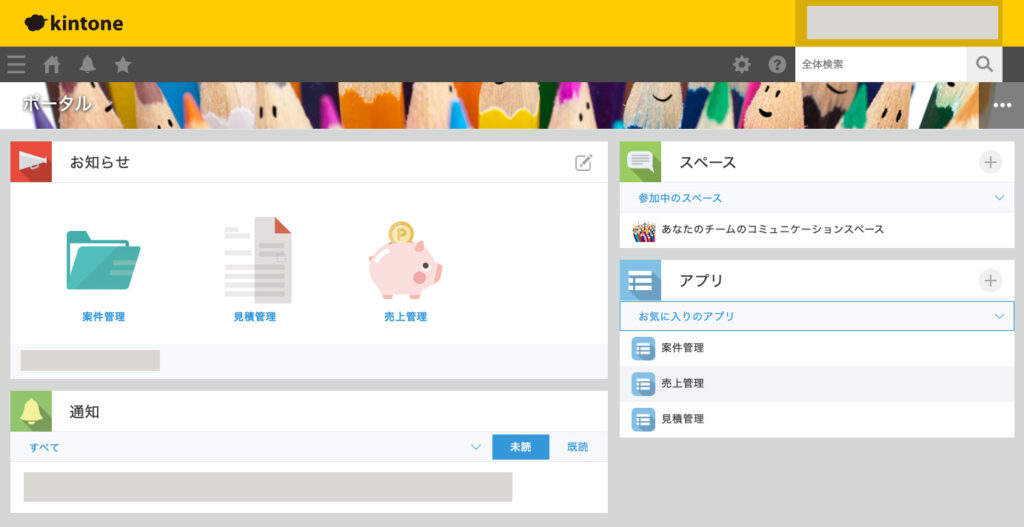Select the 未読 unread tab
Viewport: 1024px width, 527px height.
(520, 447)
